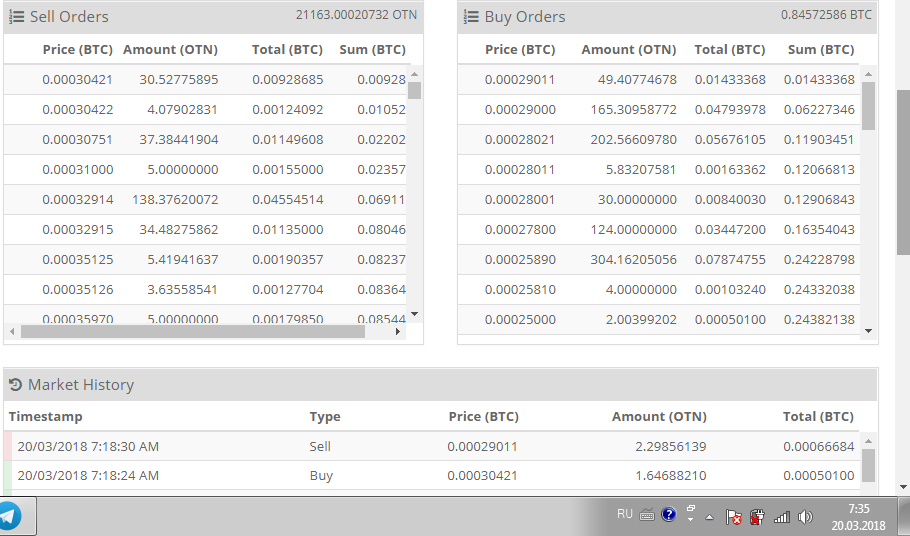Click Sell Orders scroll right arrow
Image resolution: width=910 pixels, height=536 pixels.
(399, 331)
